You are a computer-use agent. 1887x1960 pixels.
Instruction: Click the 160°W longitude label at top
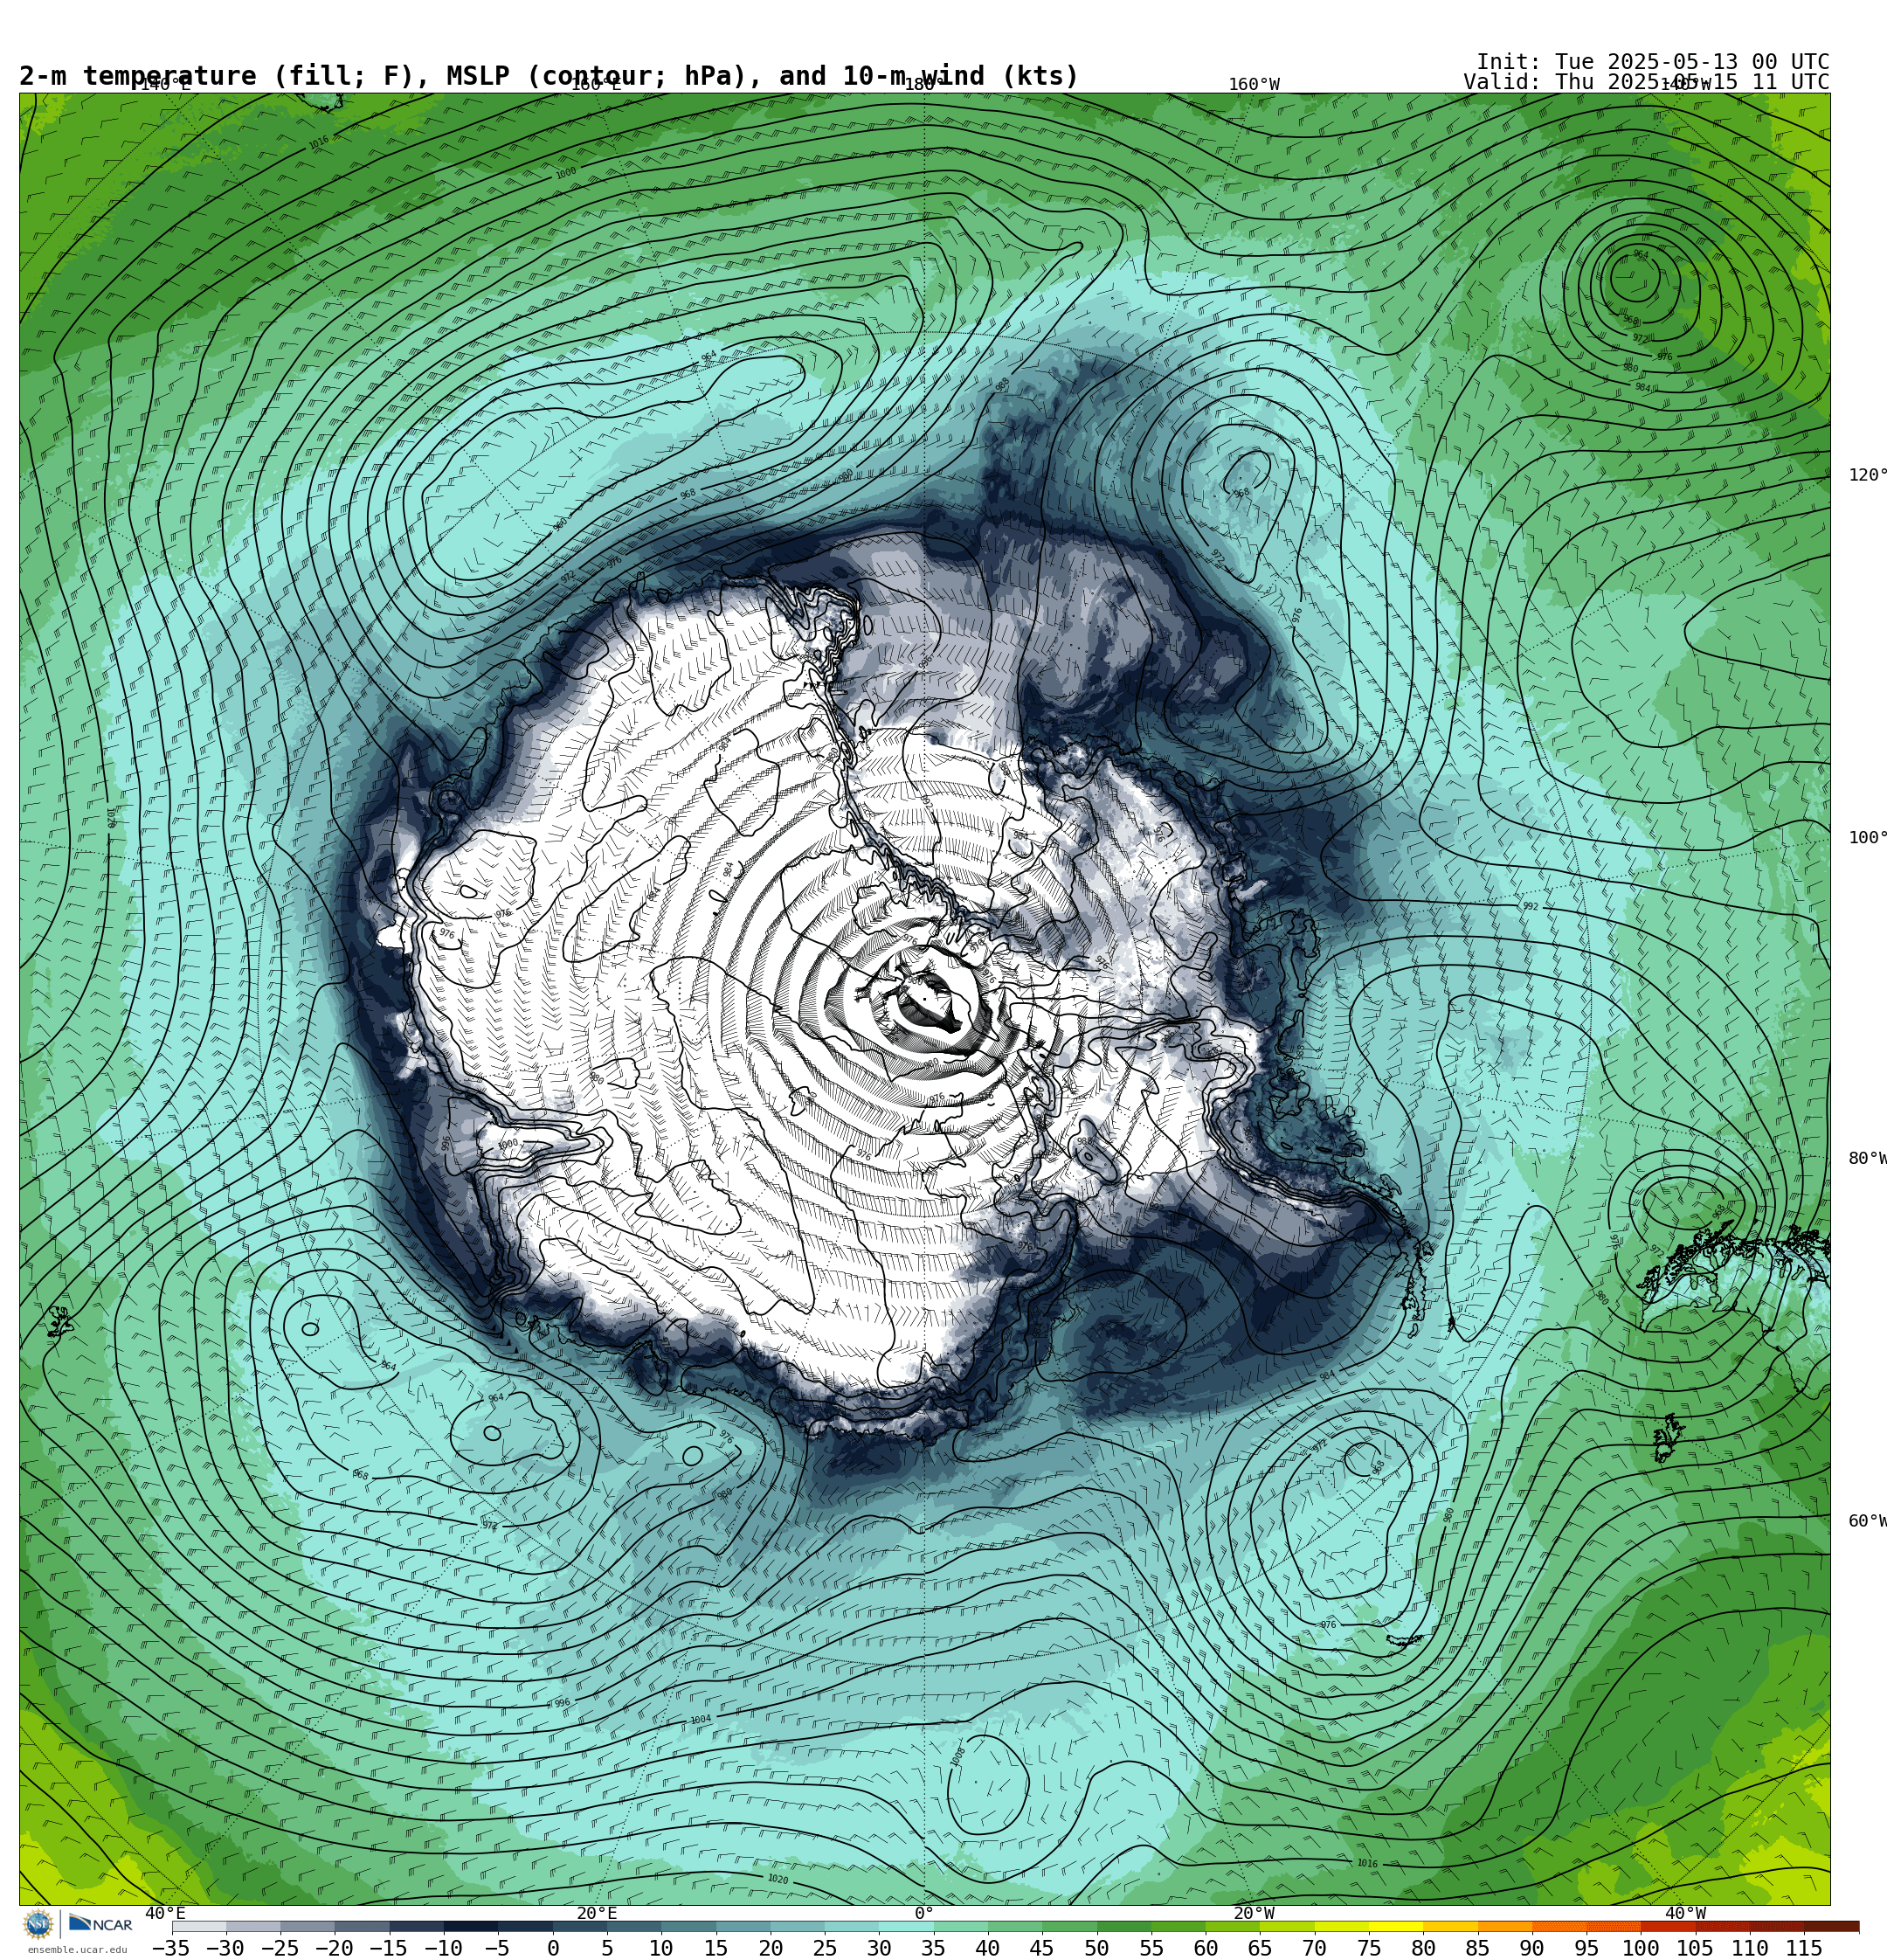[1254, 85]
